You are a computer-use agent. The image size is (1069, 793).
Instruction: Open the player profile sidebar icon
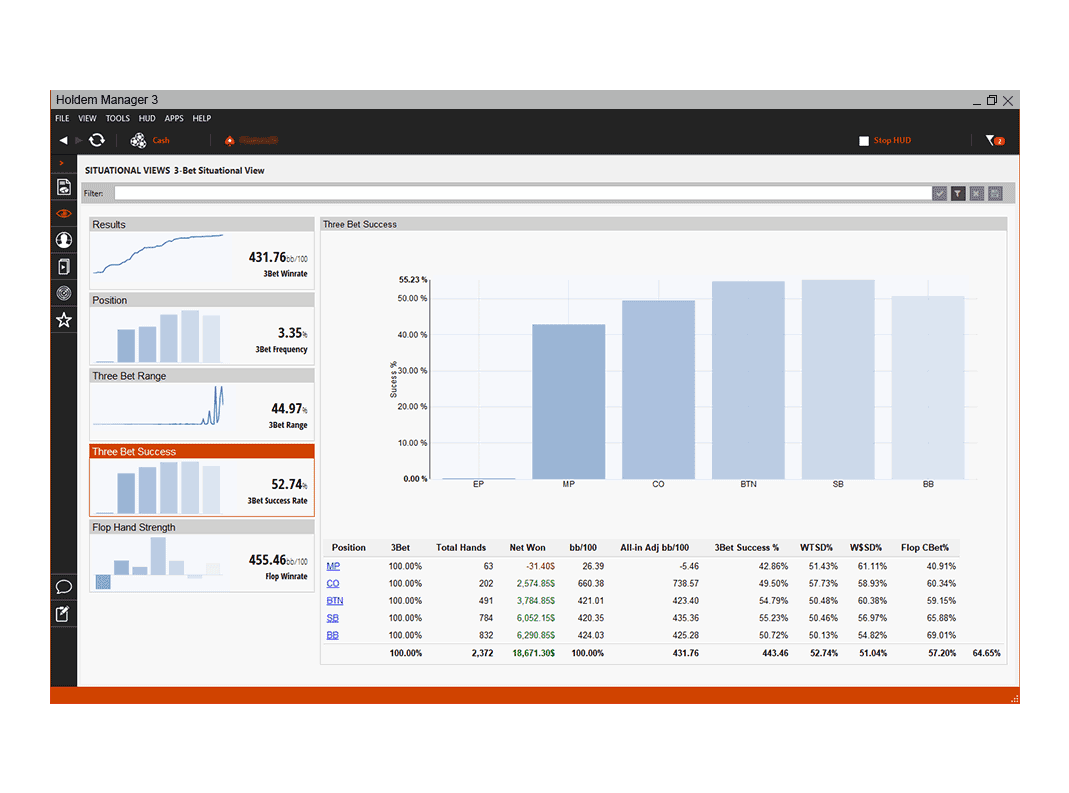point(64,240)
